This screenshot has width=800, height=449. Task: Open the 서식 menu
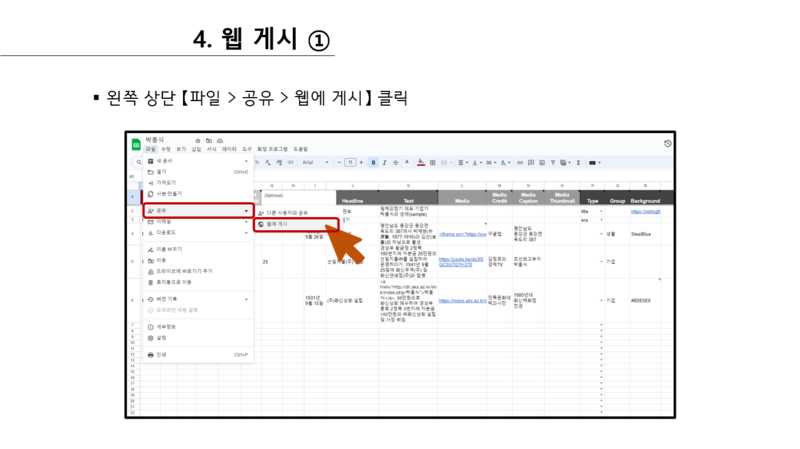tap(212, 149)
